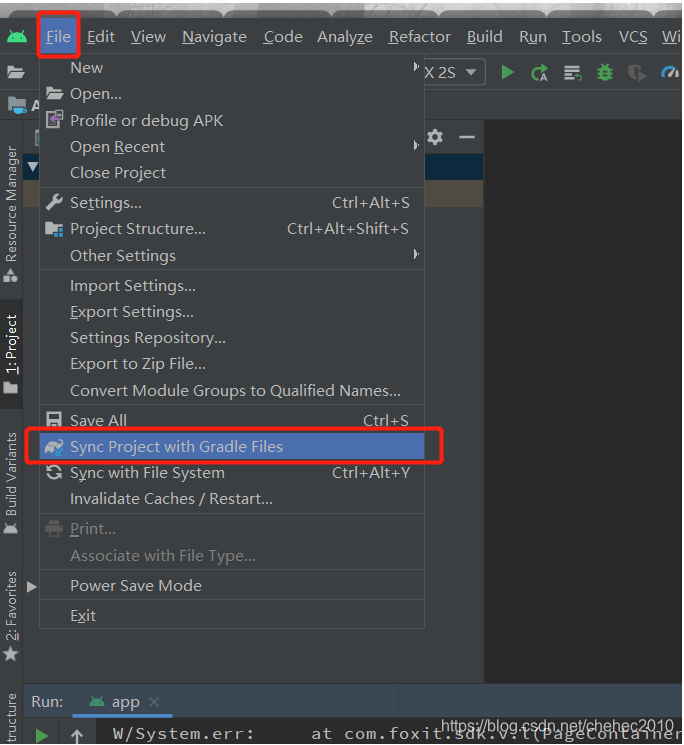Open the View menu
This screenshot has width=684, height=745.
coord(148,37)
